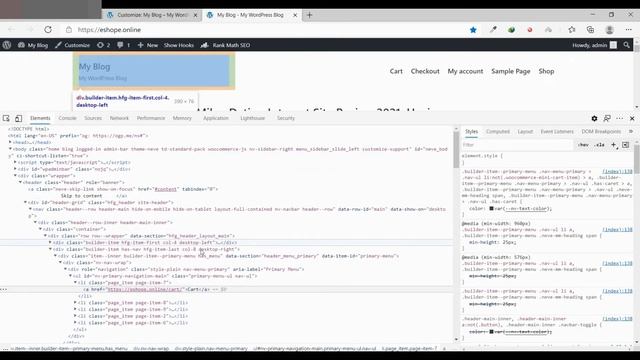
Task: Toggle the .cls class editor
Action: point(600,145)
